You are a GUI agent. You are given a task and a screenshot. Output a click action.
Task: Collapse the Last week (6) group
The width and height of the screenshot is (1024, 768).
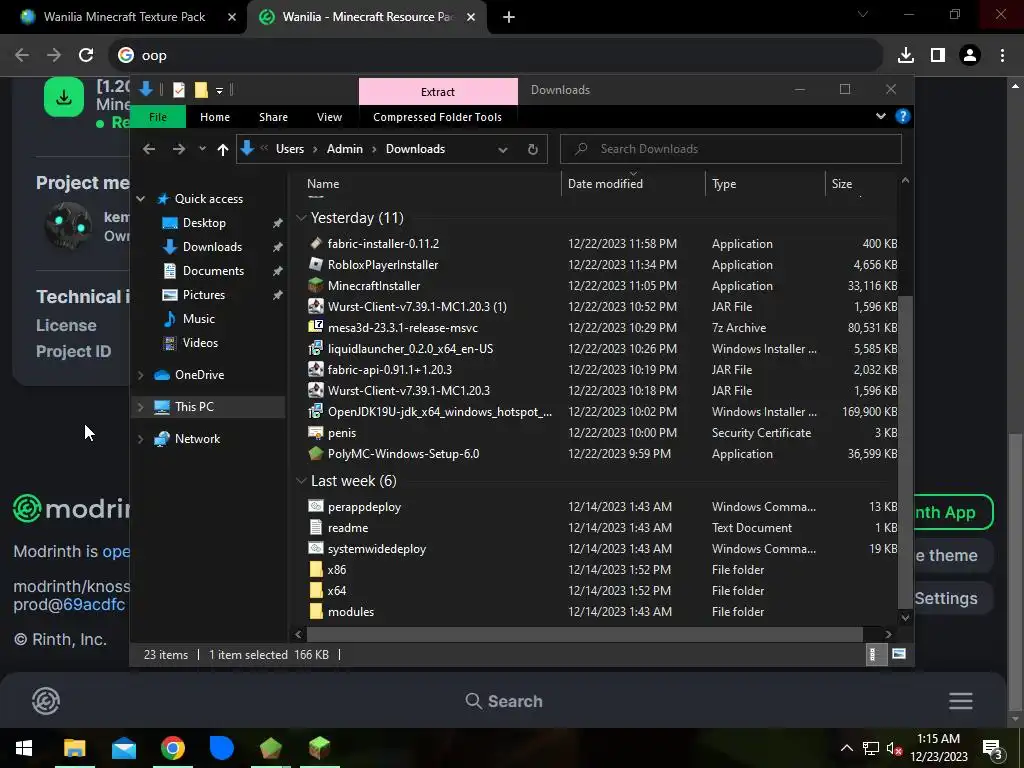tap(301, 481)
